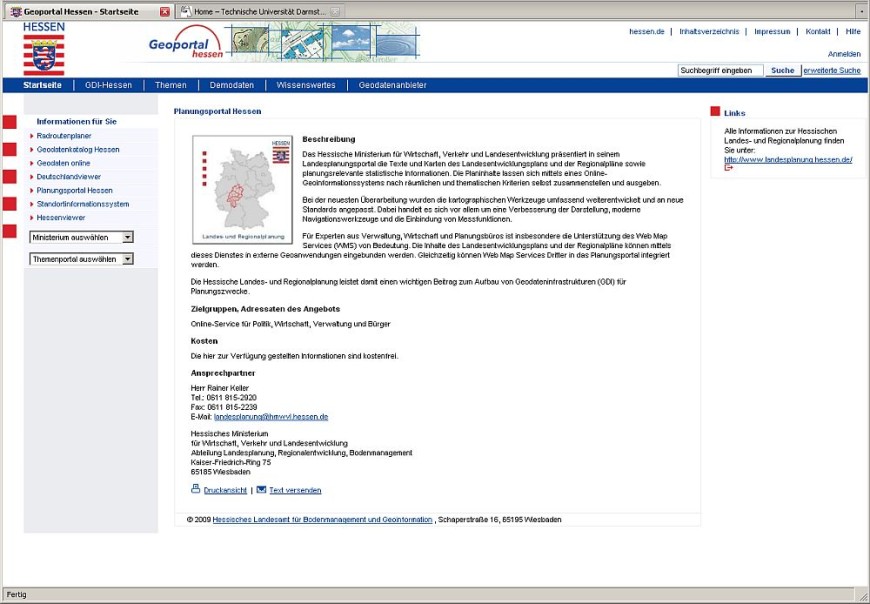870x604 pixels.
Task: Click the Landes- und Regionalplanung map thumbnail
Action: 242,190
